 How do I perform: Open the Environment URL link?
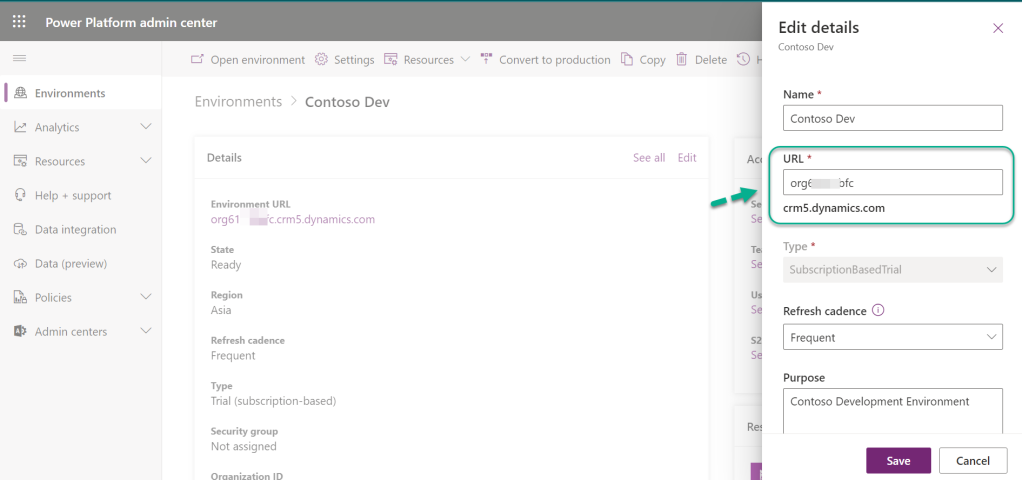tap(293, 219)
